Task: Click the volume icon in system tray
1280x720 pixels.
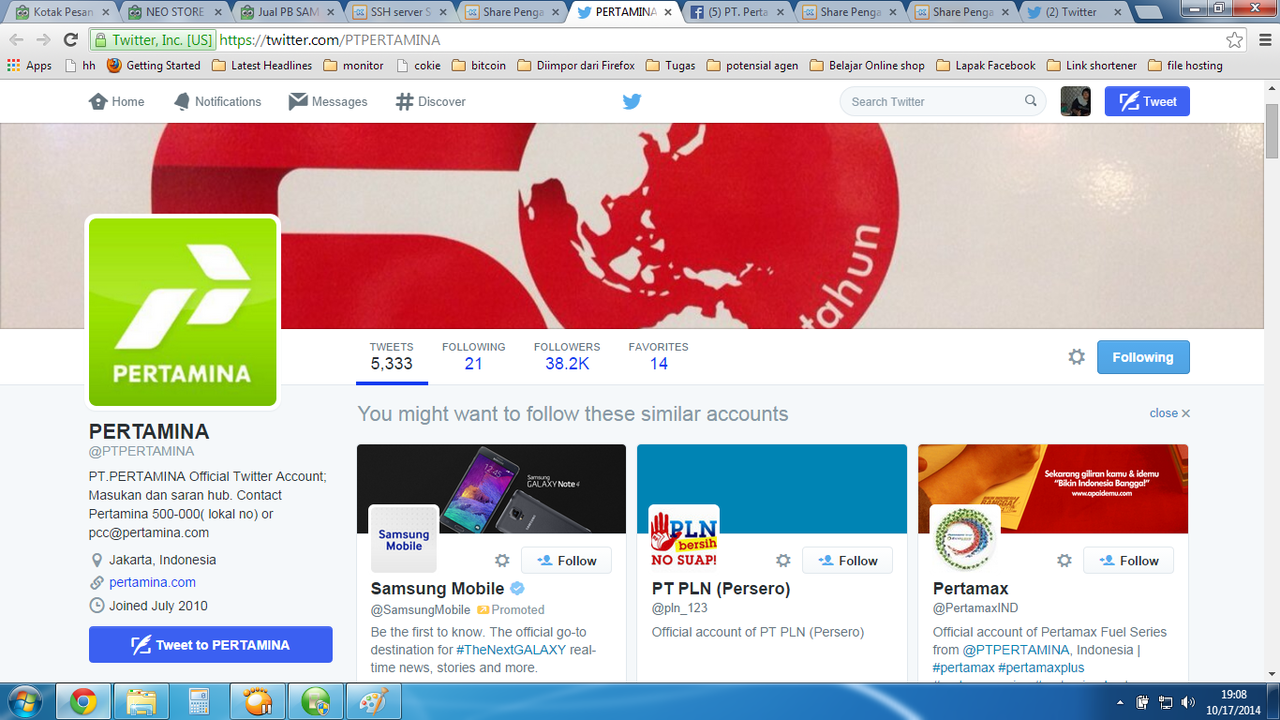Action: (1187, 702)
